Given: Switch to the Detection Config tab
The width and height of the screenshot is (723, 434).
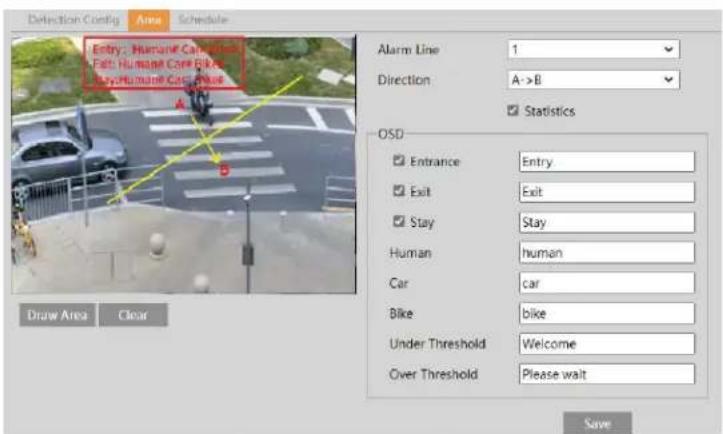Looking at the screenshot, I should pyautogui.click(x=73, y=20).
